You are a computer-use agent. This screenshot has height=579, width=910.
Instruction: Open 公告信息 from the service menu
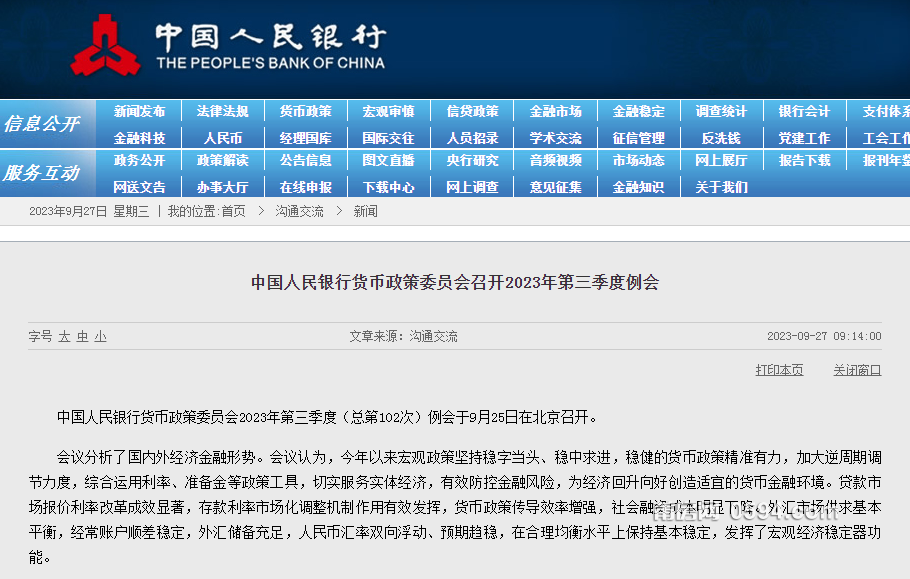coord(306,160)
